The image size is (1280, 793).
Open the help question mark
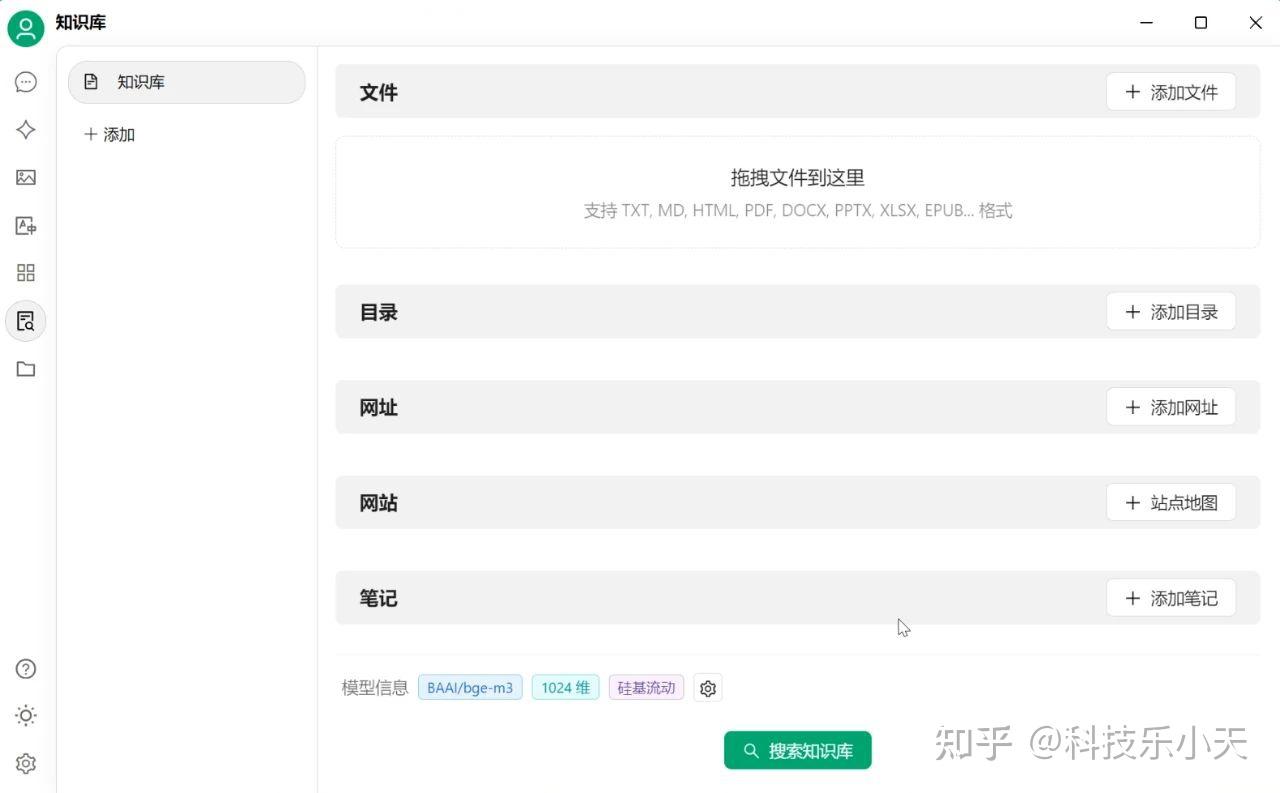pyautogui.click(x=25, y=669)
